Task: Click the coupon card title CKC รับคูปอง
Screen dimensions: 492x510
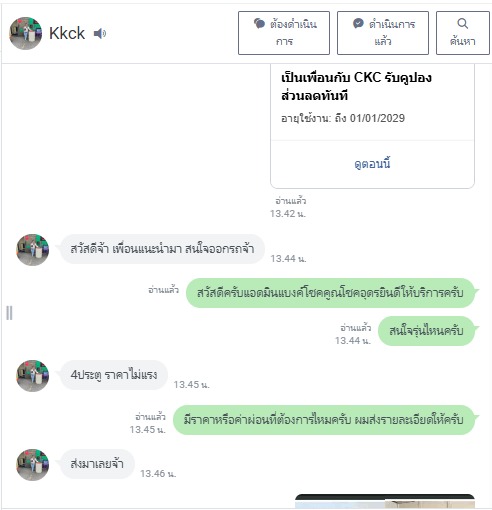Action: point(356,87)
